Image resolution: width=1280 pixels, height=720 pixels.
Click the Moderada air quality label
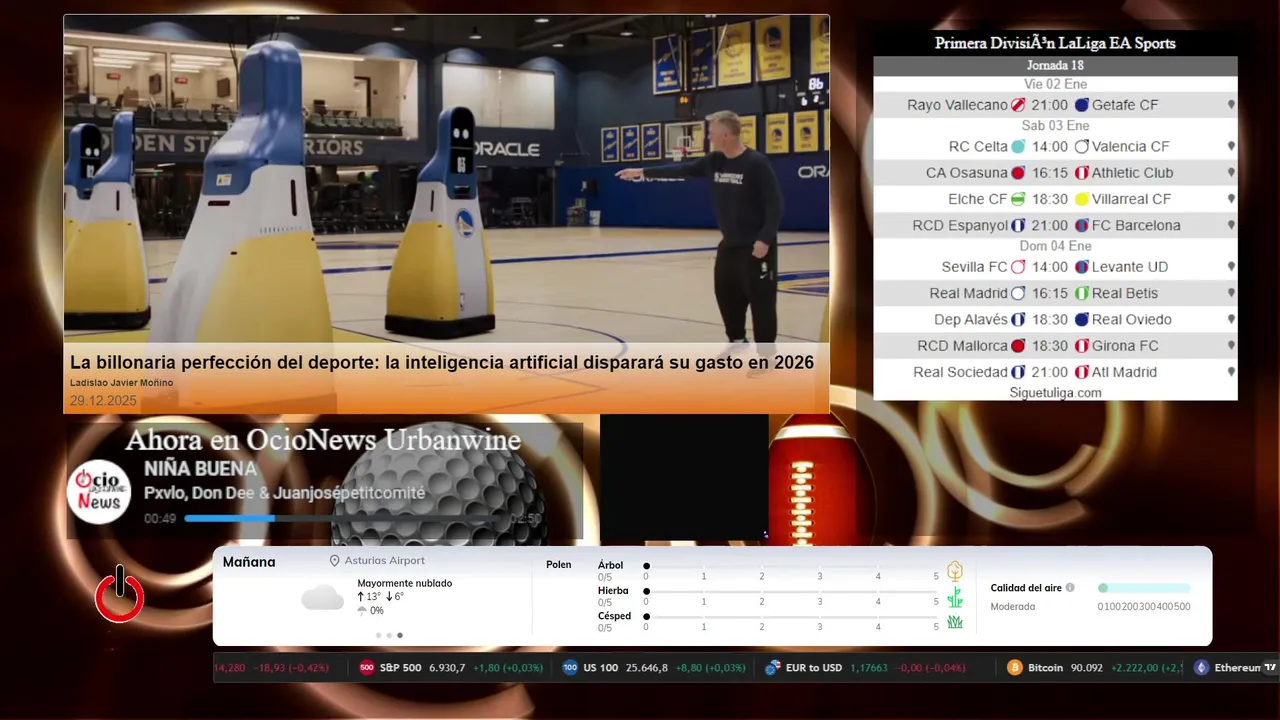pyautogui.click(x=1013, y=607)
